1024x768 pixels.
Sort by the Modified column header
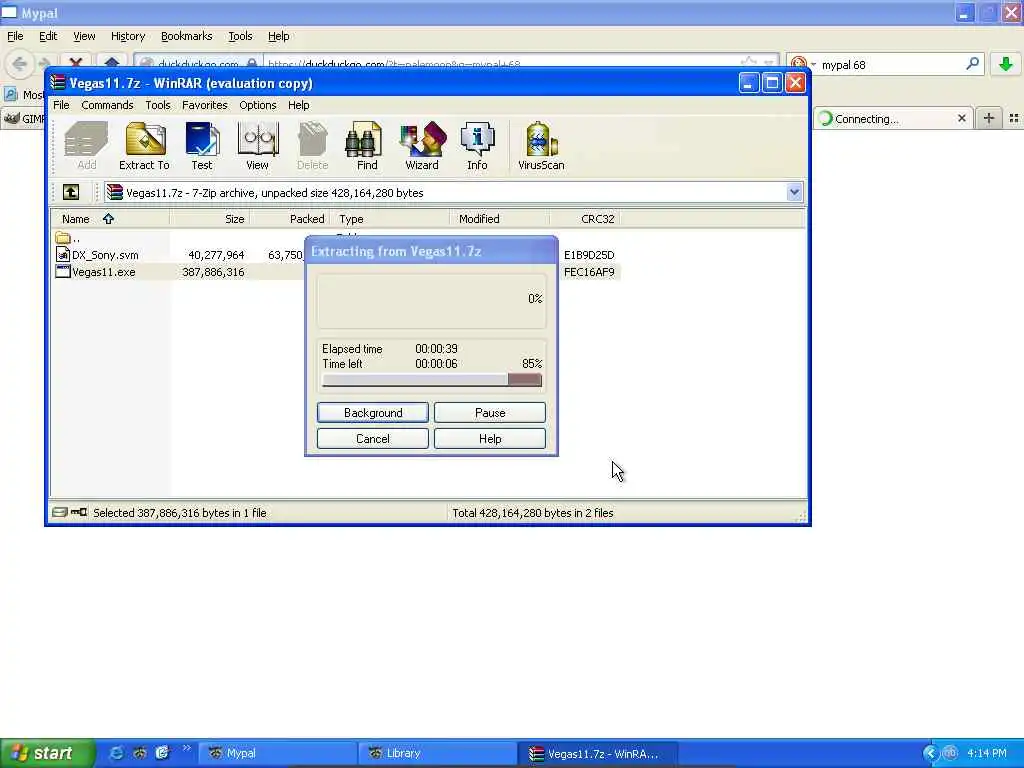coord(499,219)
